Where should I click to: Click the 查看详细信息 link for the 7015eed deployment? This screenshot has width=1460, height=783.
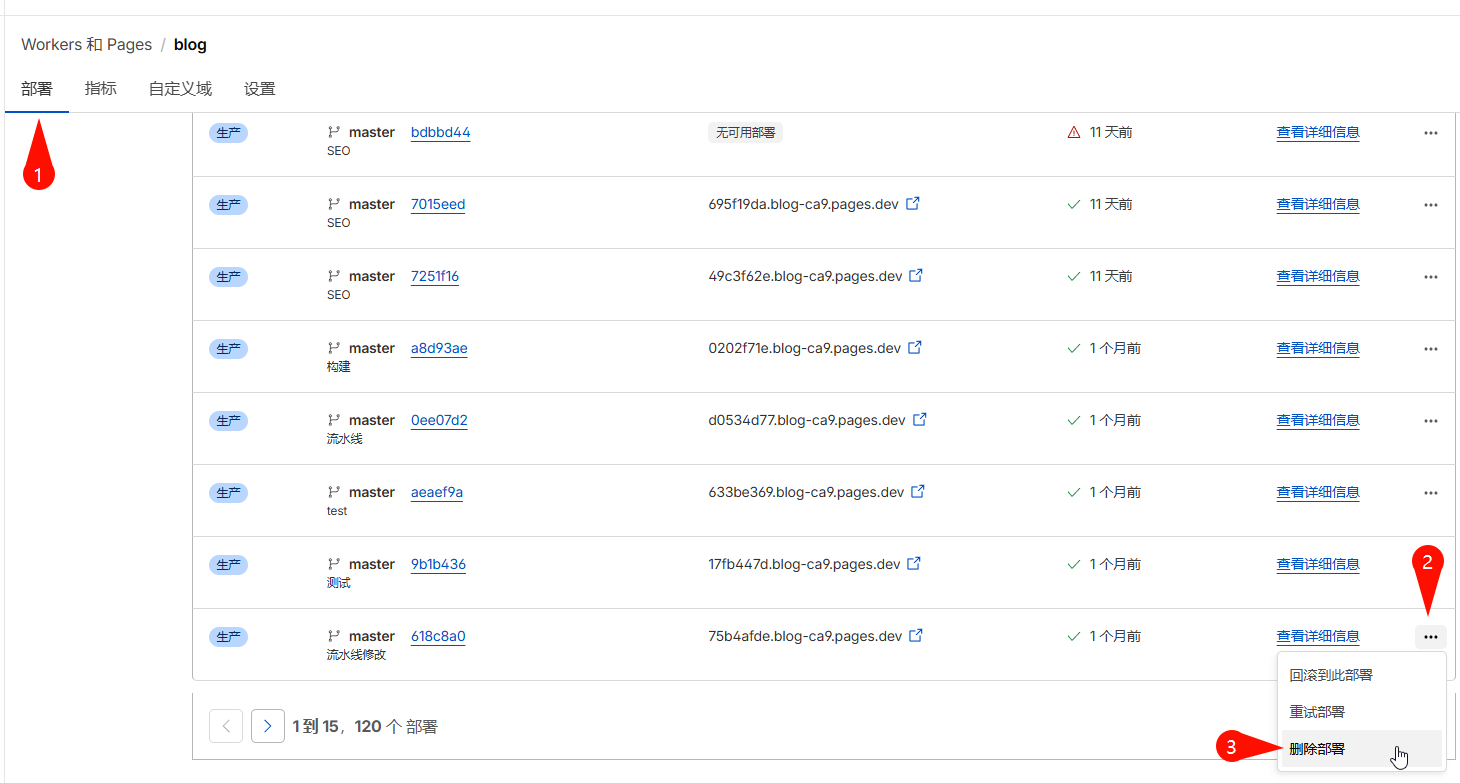click(1318, 203)
